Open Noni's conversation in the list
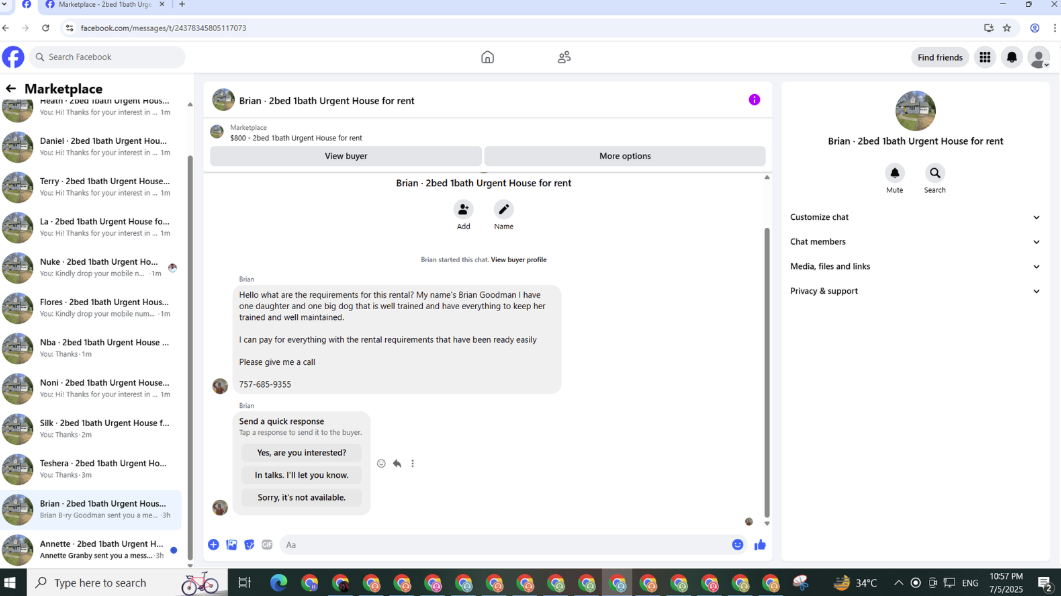 click(91, 388)
